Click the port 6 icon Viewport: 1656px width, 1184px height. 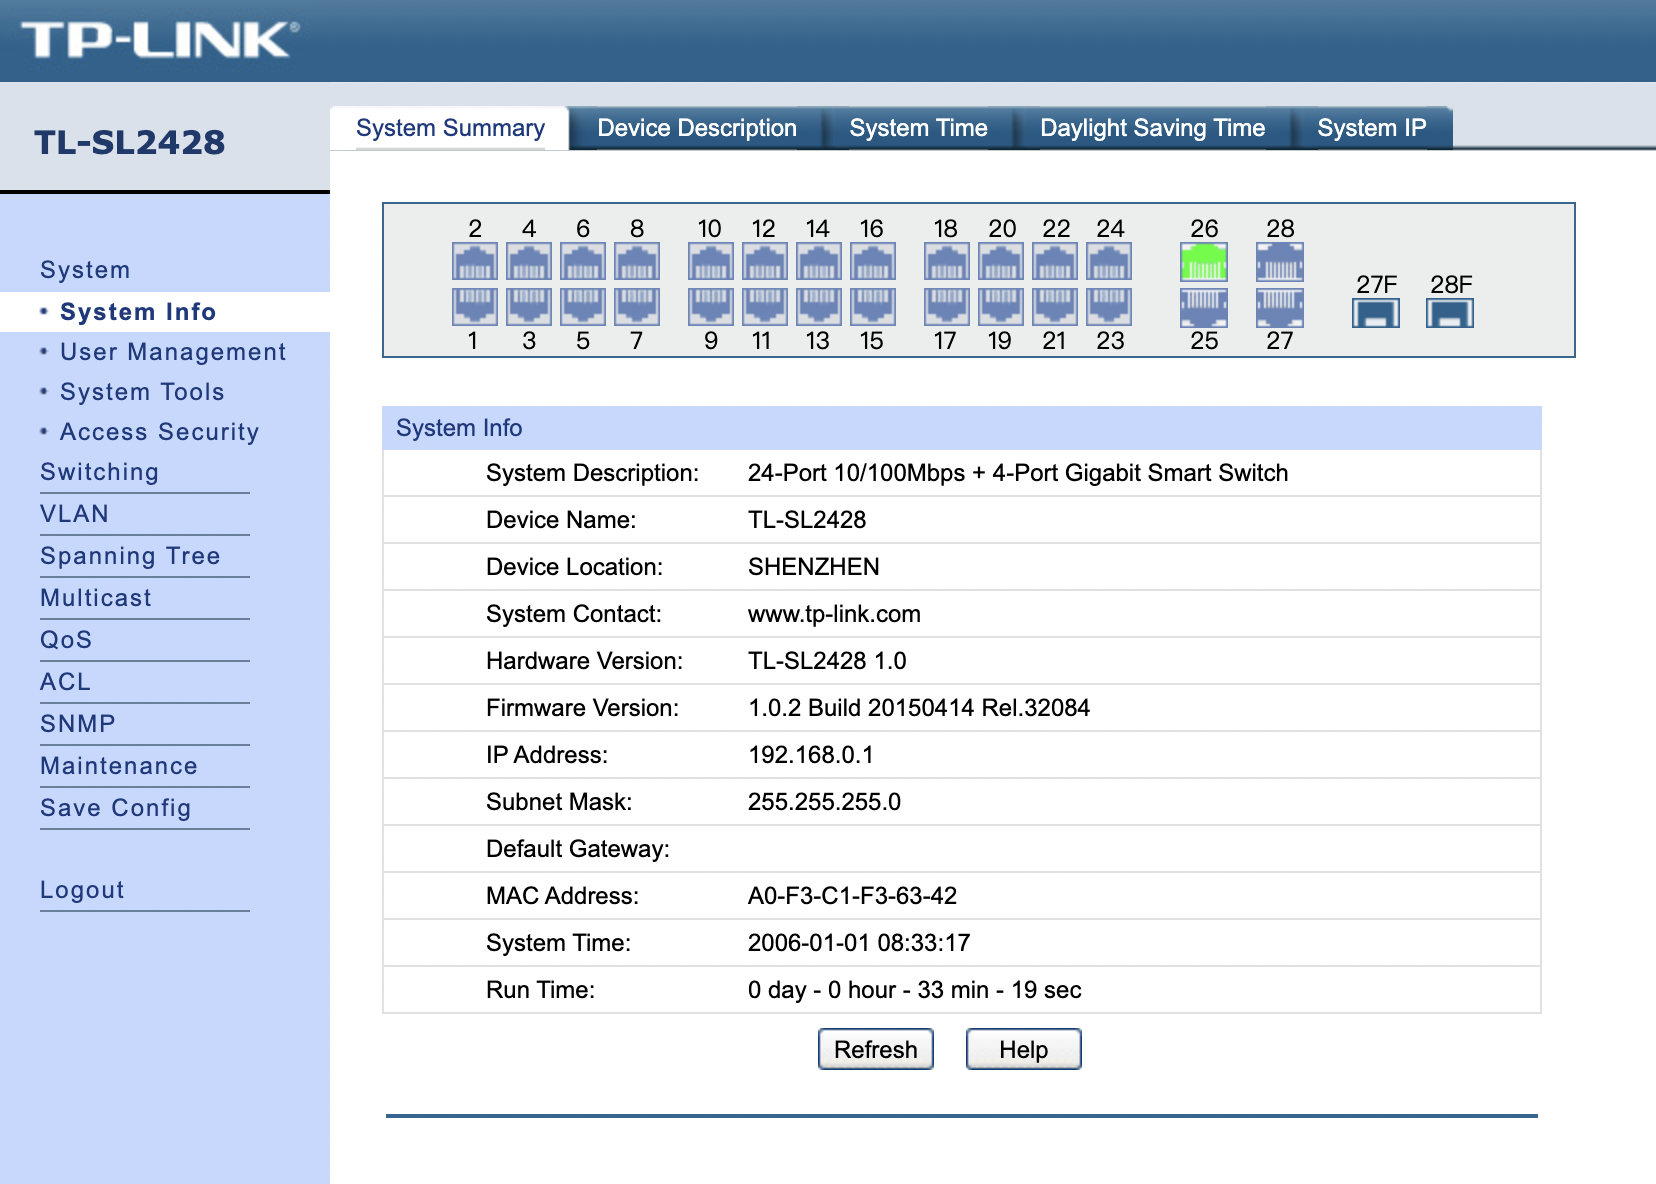click(583, 262)
